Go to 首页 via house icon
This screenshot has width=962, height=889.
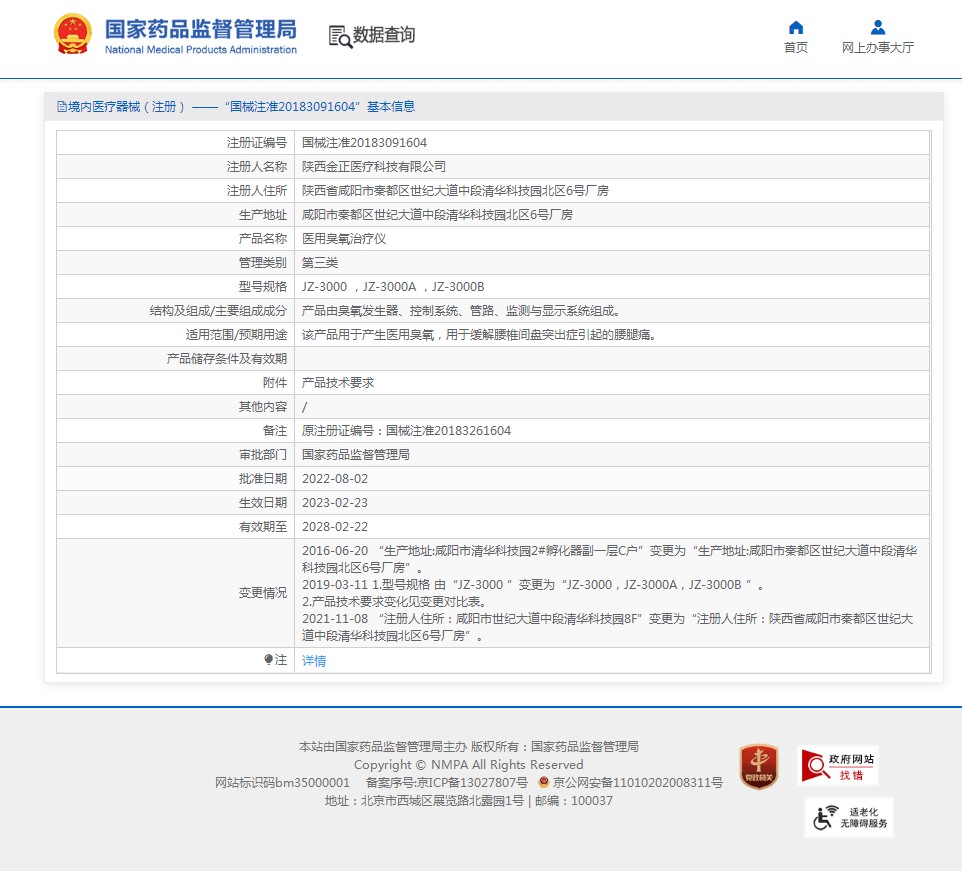pyautogui.click(x=796, y=28)
